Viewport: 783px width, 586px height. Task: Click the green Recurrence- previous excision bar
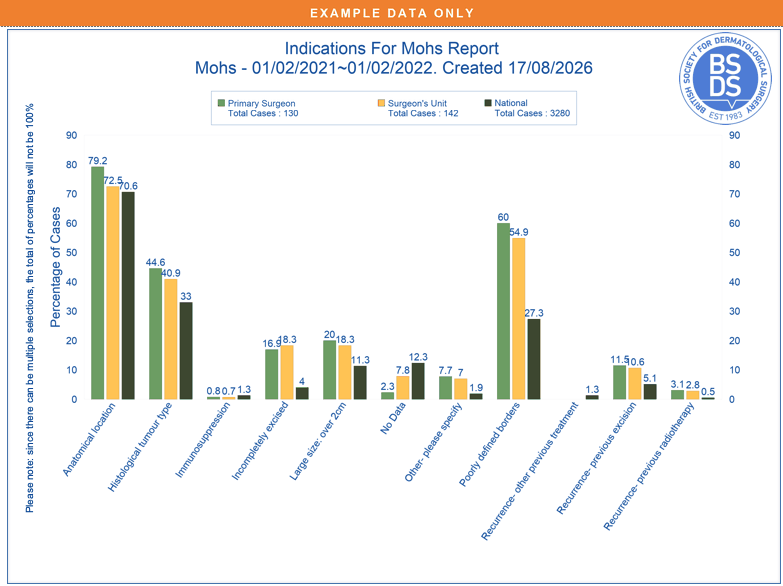click(x=619, y=382)
